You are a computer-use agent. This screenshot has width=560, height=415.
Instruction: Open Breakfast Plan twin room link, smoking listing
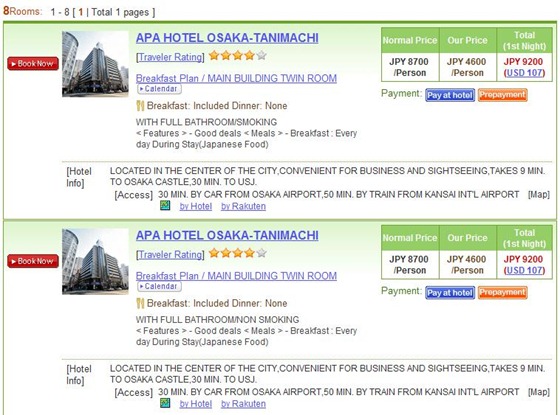click(x=236, y=78)
